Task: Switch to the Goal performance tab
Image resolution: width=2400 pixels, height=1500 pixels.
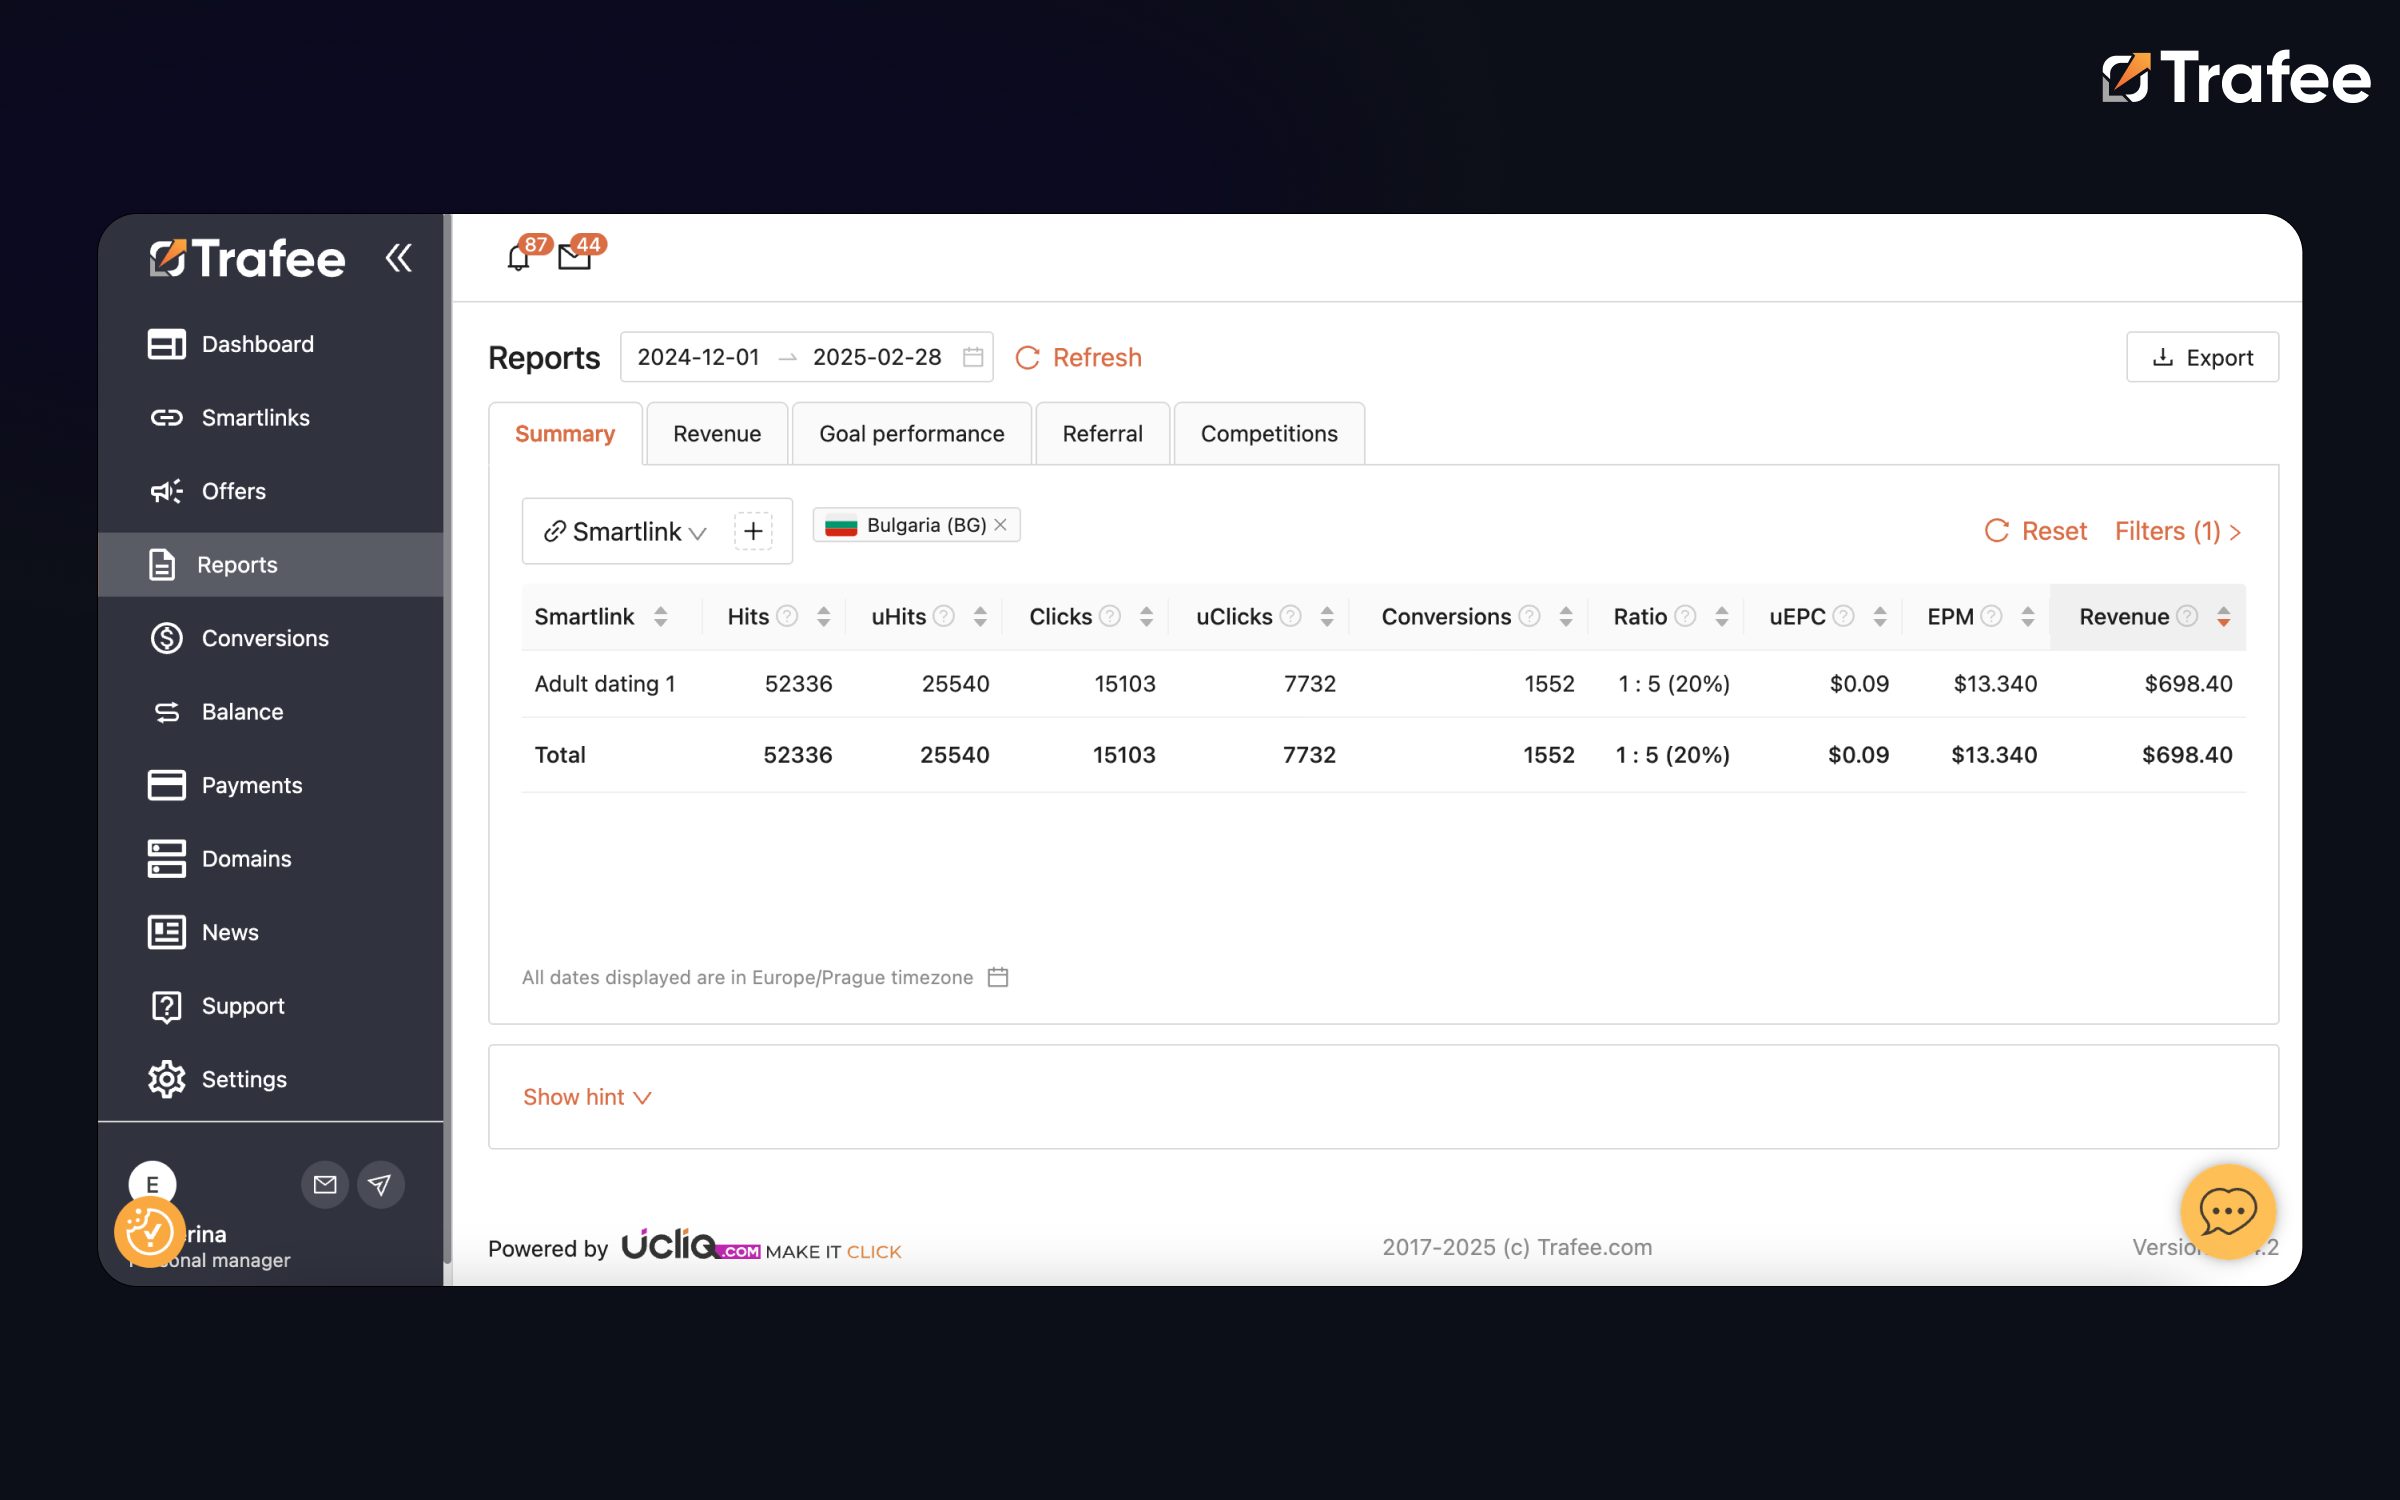Action: coord(911,434)
